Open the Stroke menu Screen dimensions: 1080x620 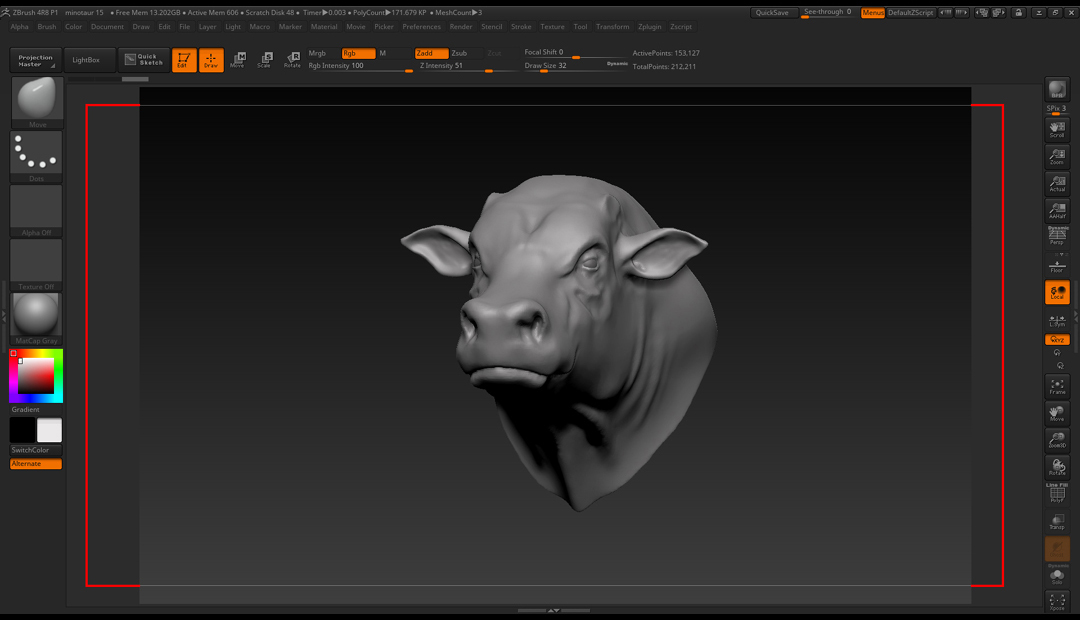point(521,27)
